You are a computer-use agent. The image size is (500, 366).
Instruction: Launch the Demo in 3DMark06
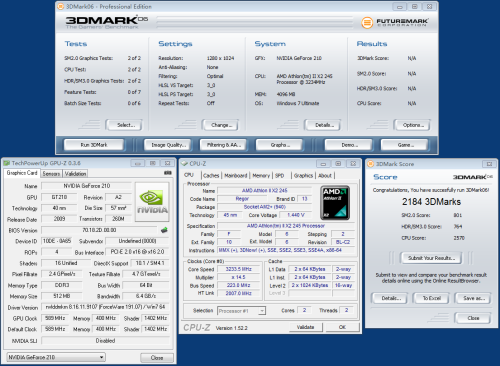[x=348, y=145]
